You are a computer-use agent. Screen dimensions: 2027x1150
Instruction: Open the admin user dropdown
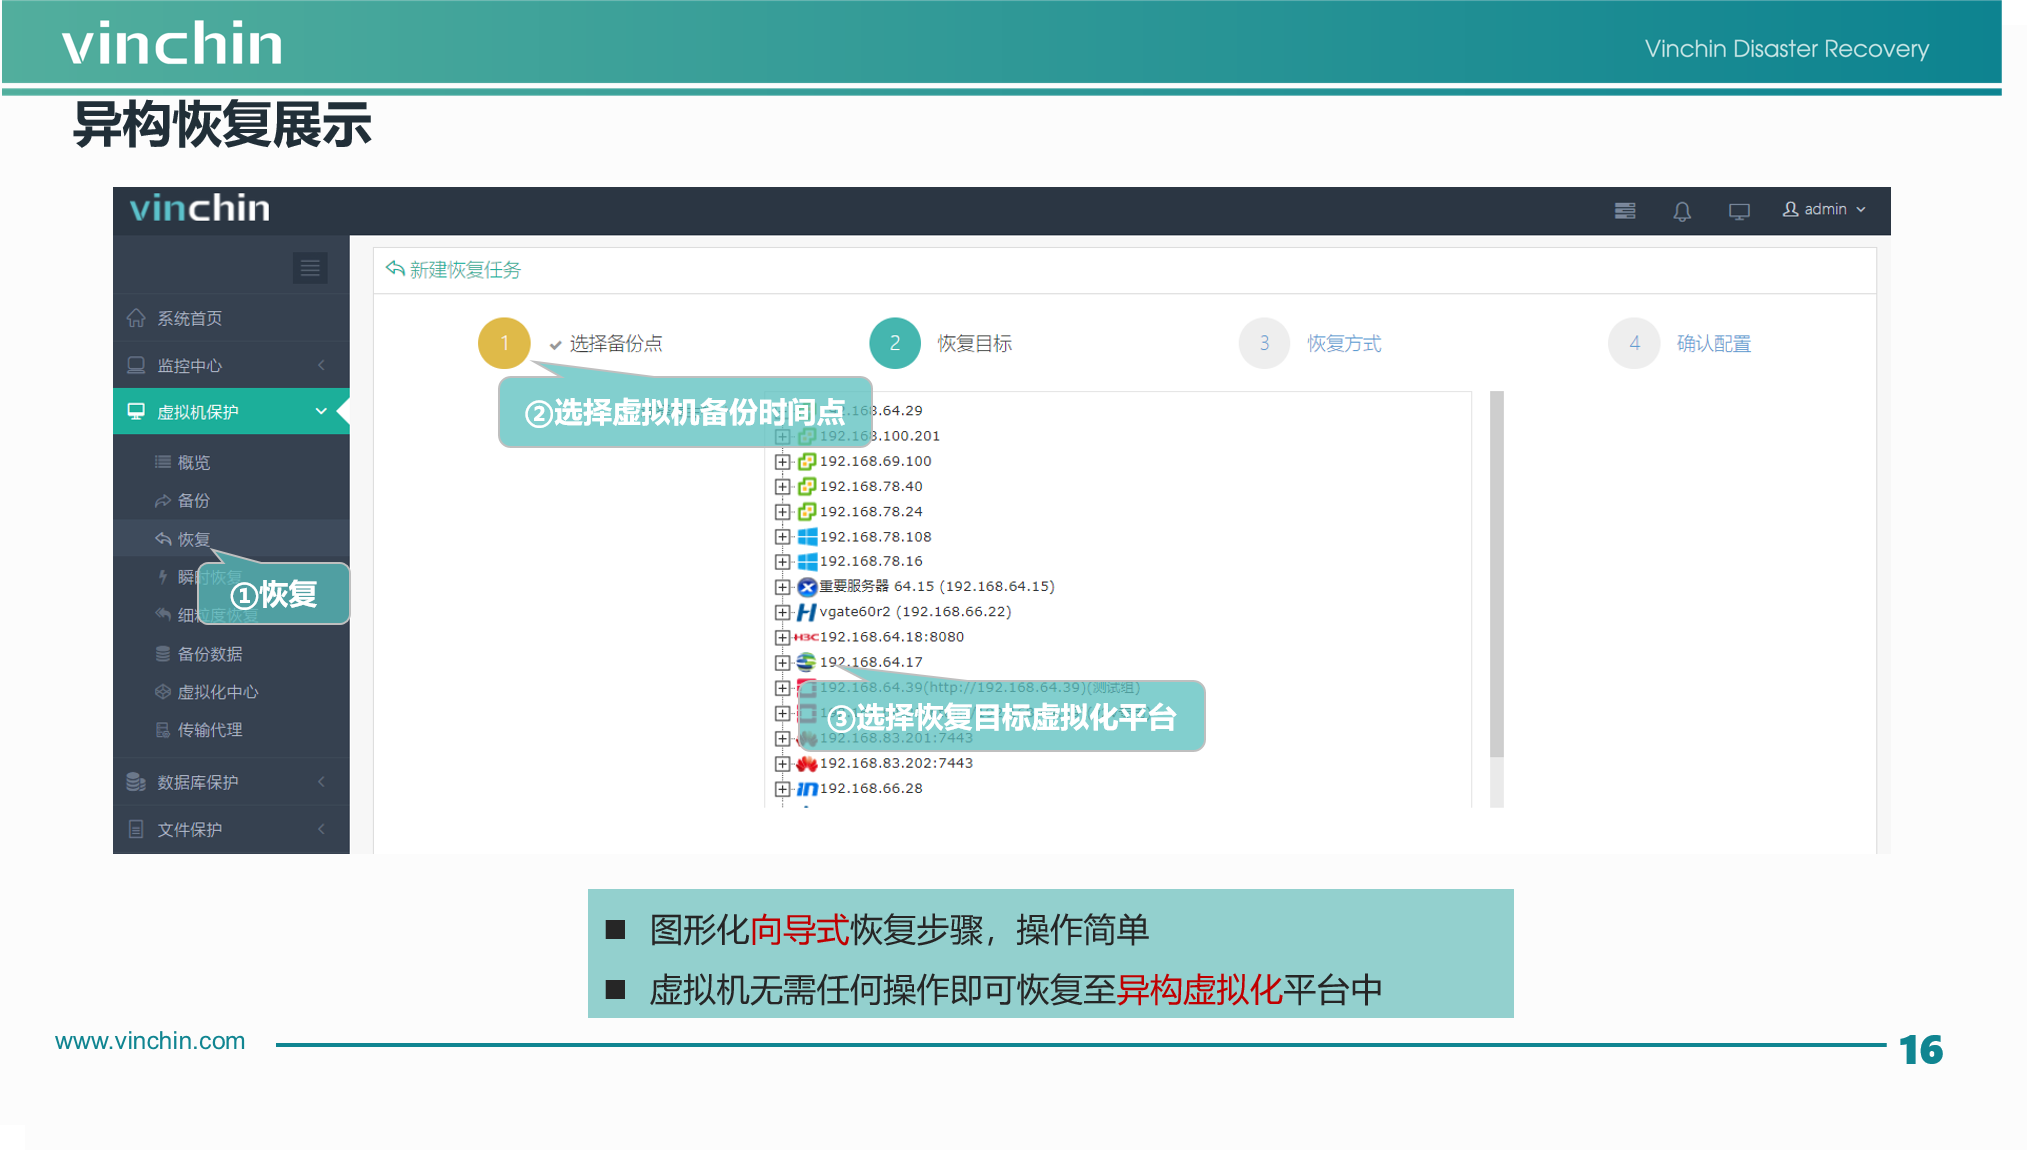pyautogui.click(x=1824, y=209)
